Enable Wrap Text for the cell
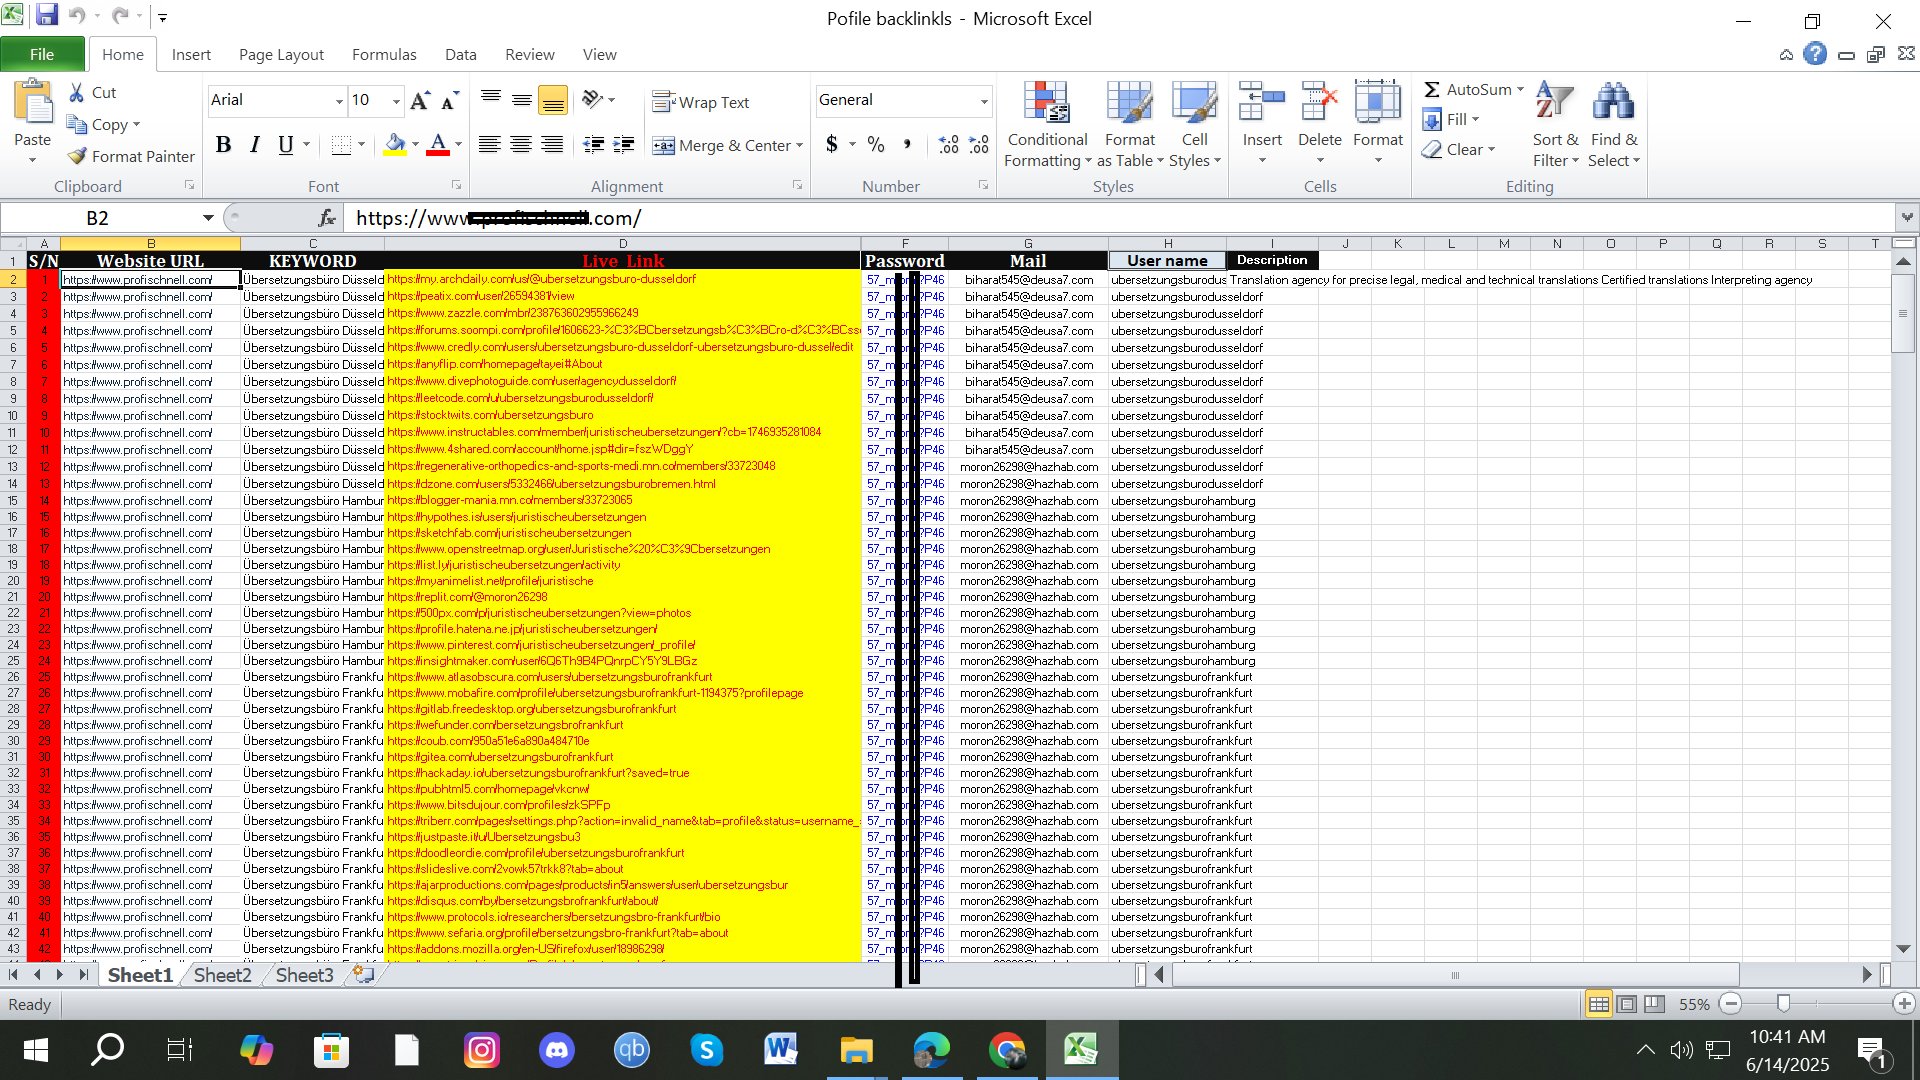 [701, 102]
